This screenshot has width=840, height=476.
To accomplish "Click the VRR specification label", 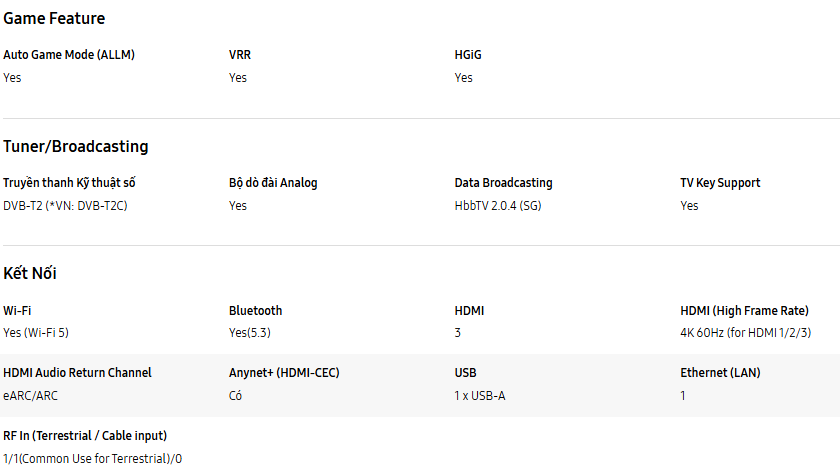I will pos(240,55).
